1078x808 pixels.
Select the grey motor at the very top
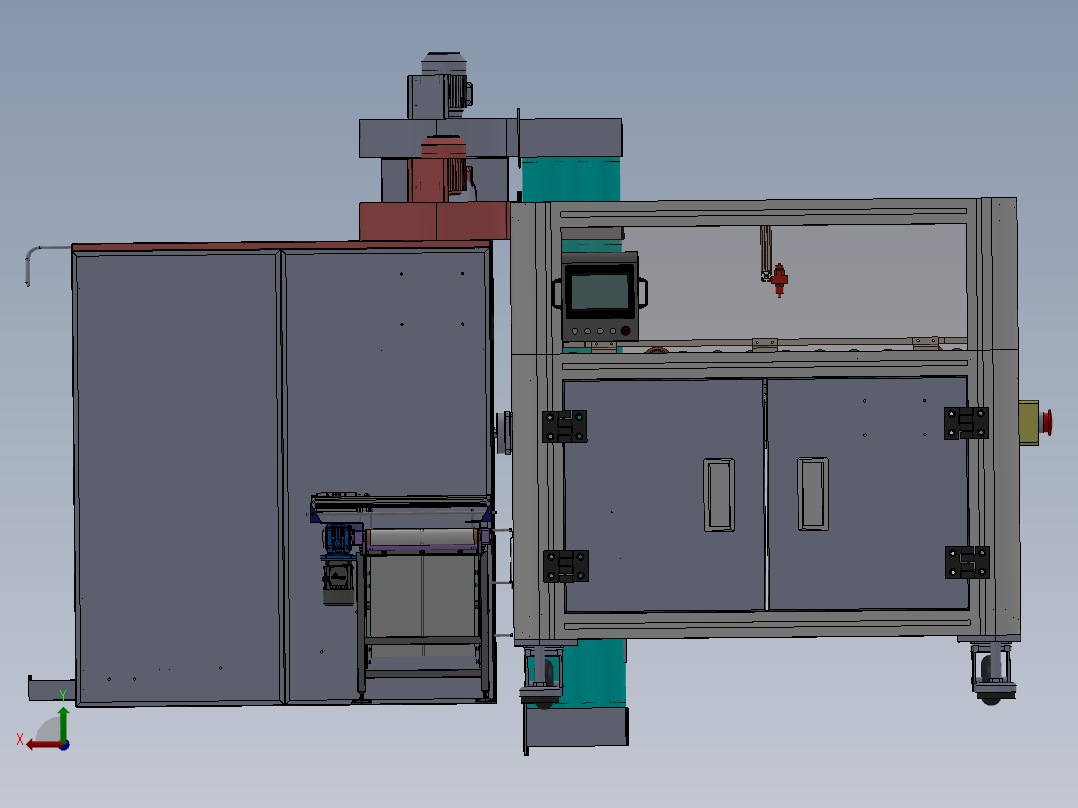click(438, 88)
